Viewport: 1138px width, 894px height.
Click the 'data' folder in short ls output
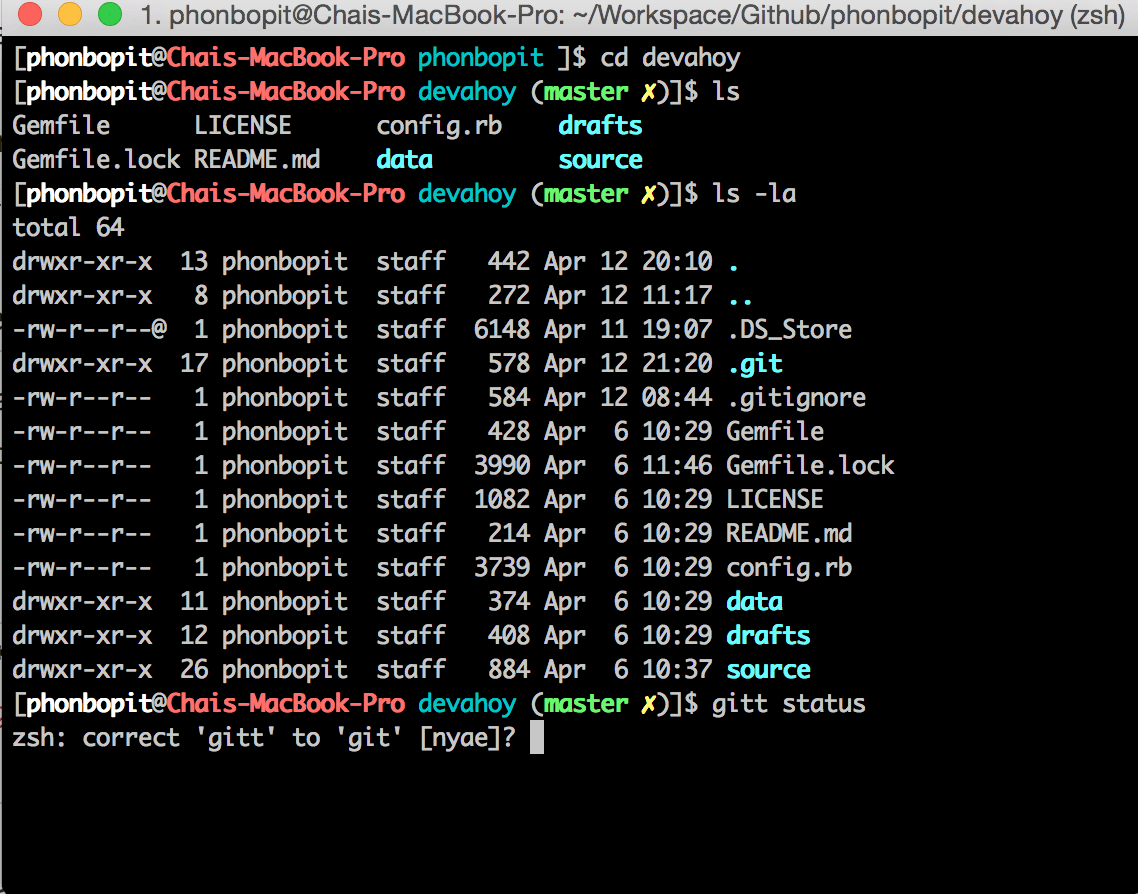pos(404,160)
